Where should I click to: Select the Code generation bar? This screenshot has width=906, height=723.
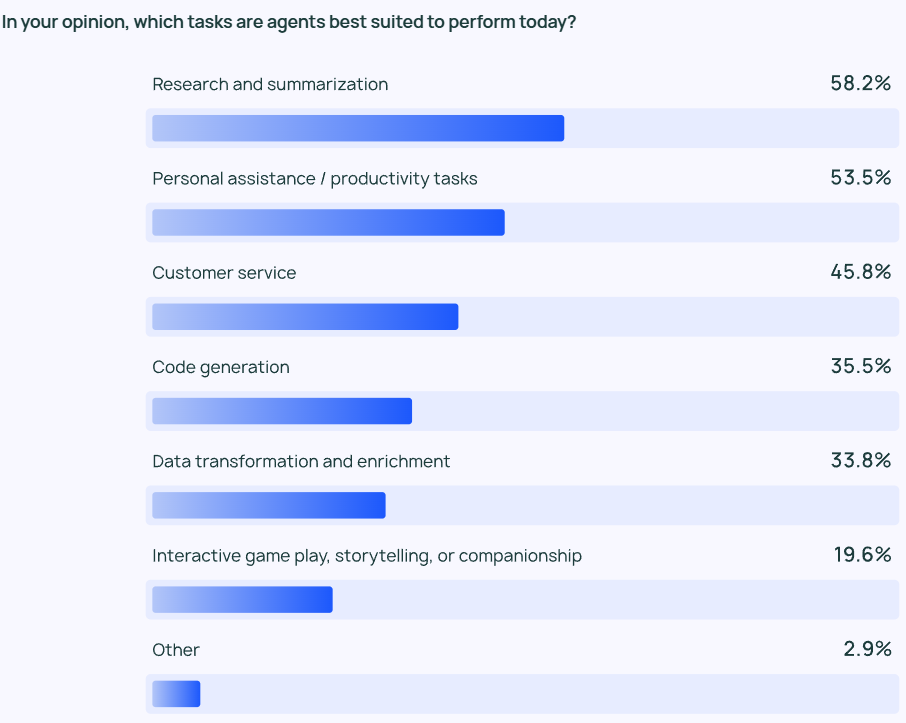[282, 411]
